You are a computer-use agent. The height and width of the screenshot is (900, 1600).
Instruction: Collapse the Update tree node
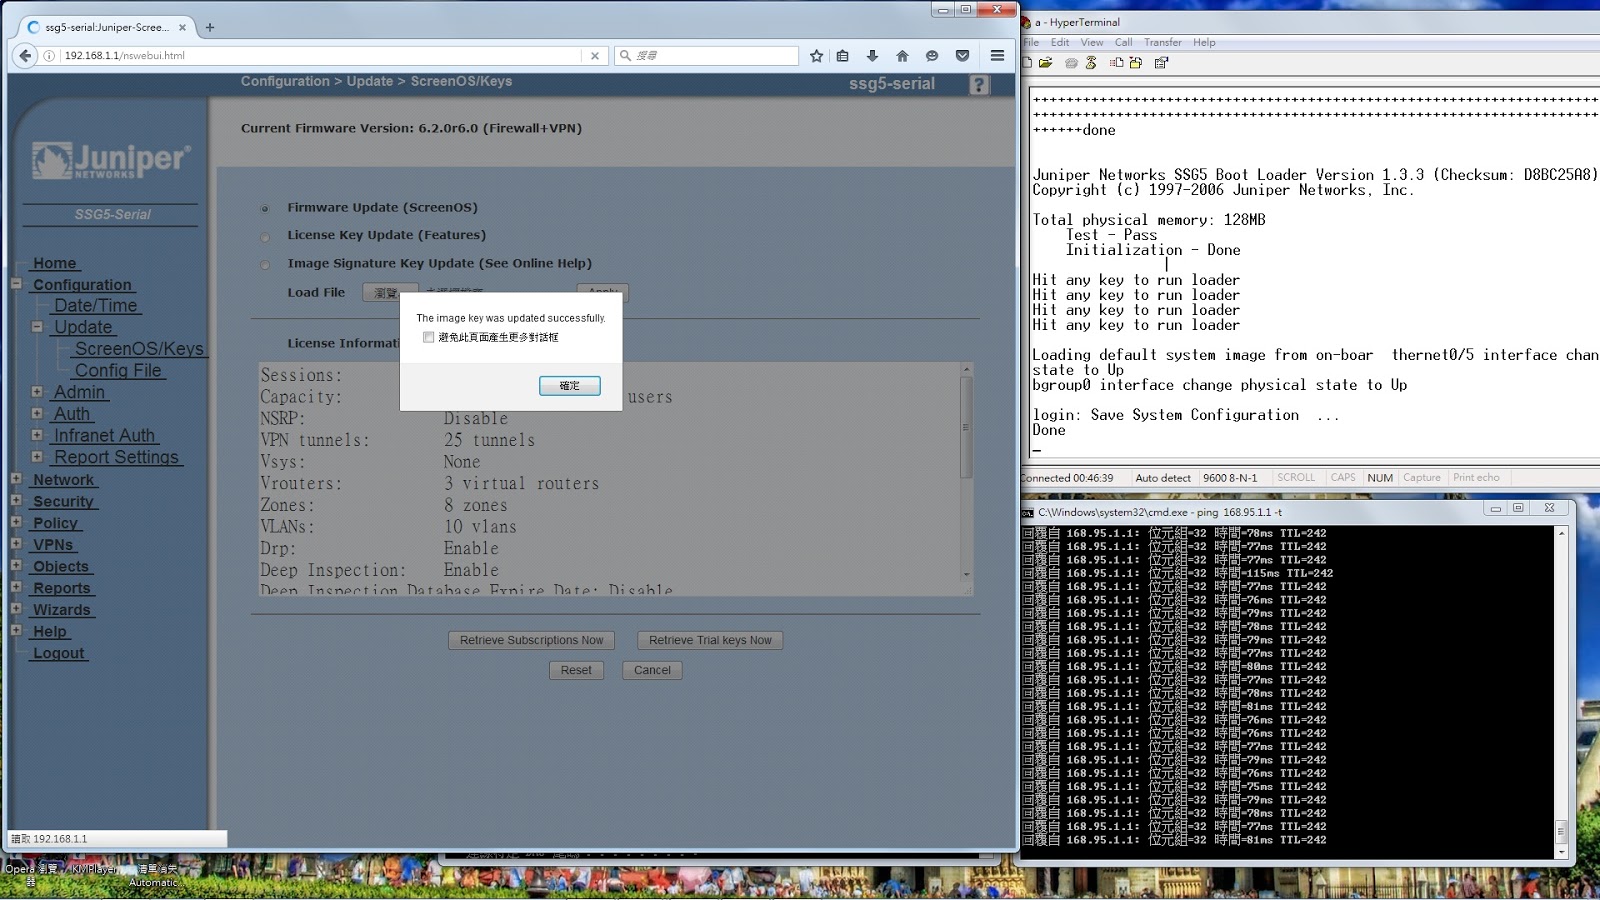point(37,327)
